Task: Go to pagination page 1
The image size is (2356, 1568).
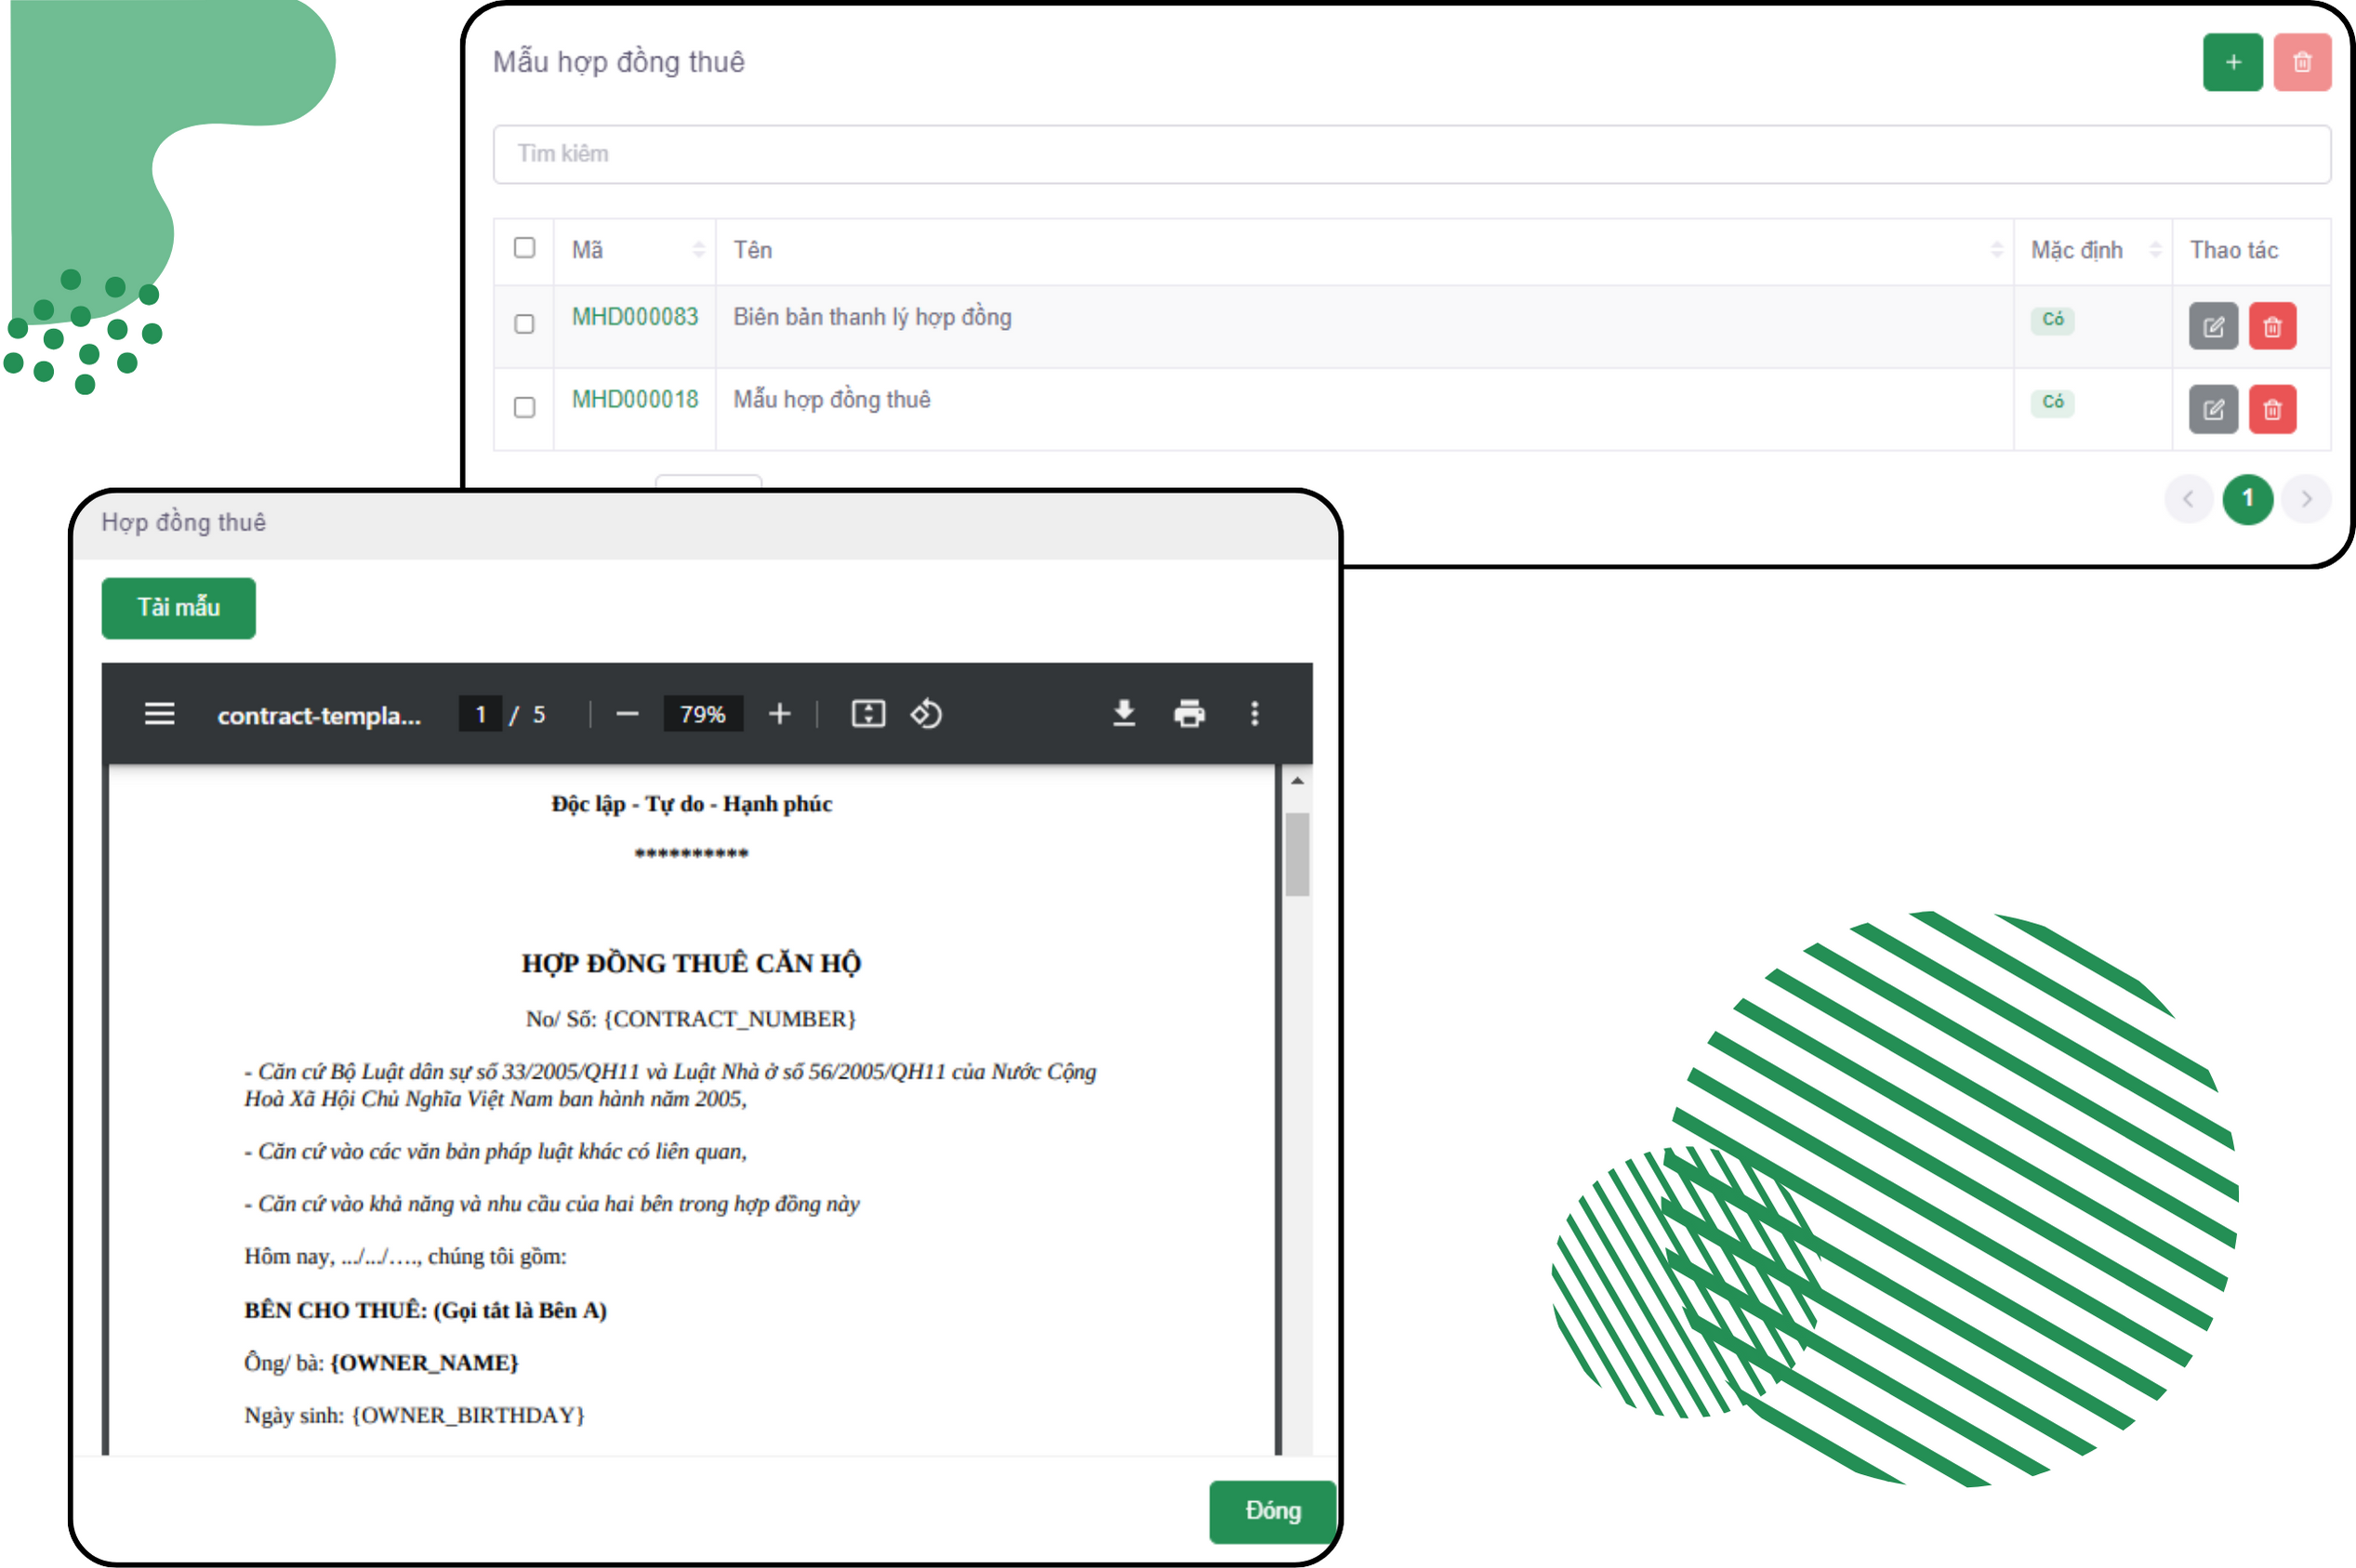Action: 2247,498
